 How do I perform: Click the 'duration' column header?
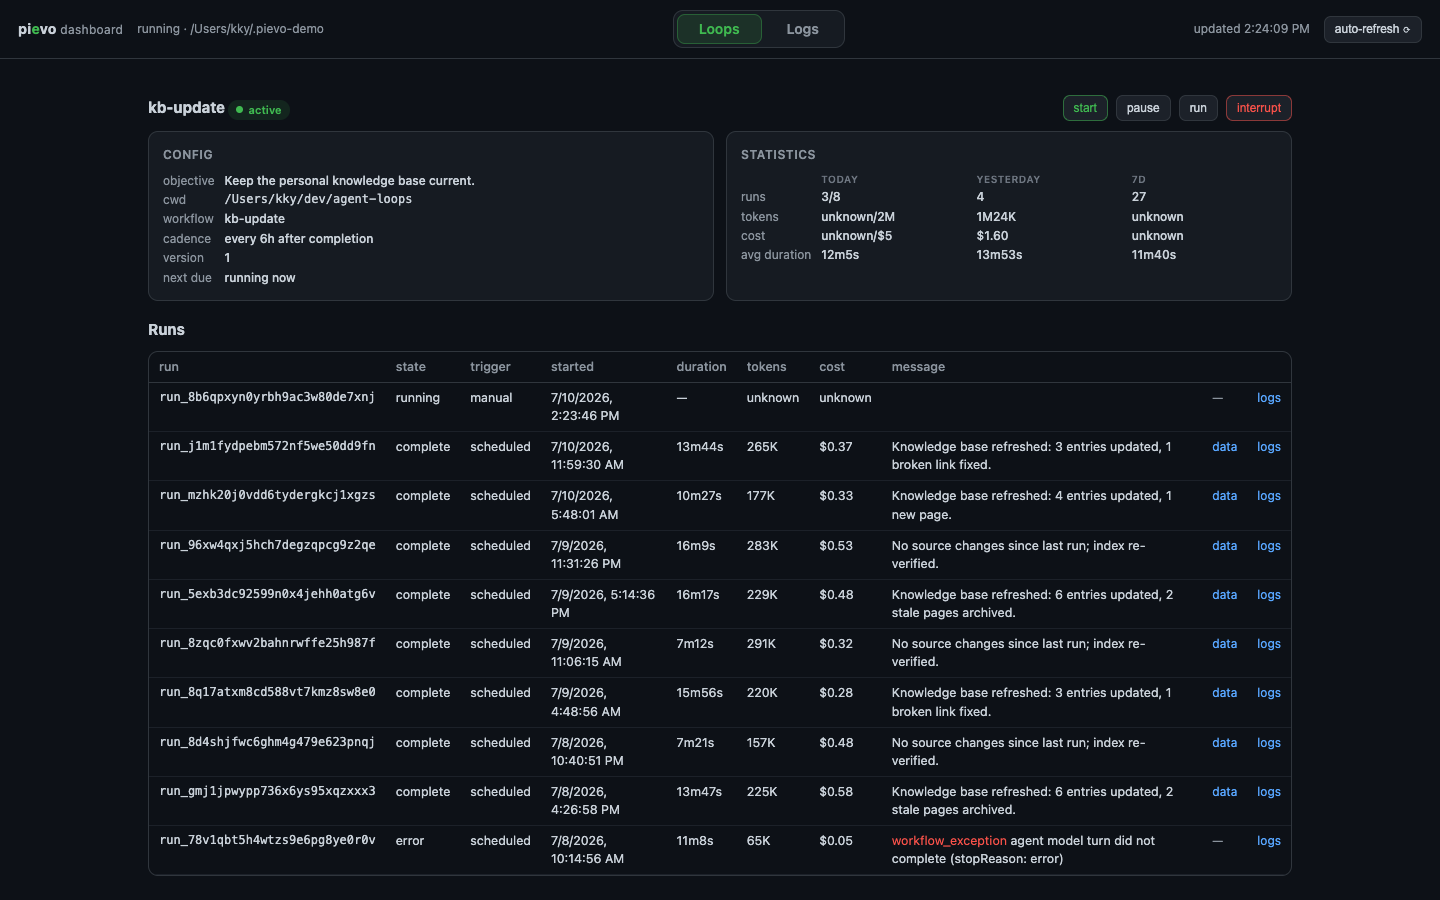pos(701,367)
